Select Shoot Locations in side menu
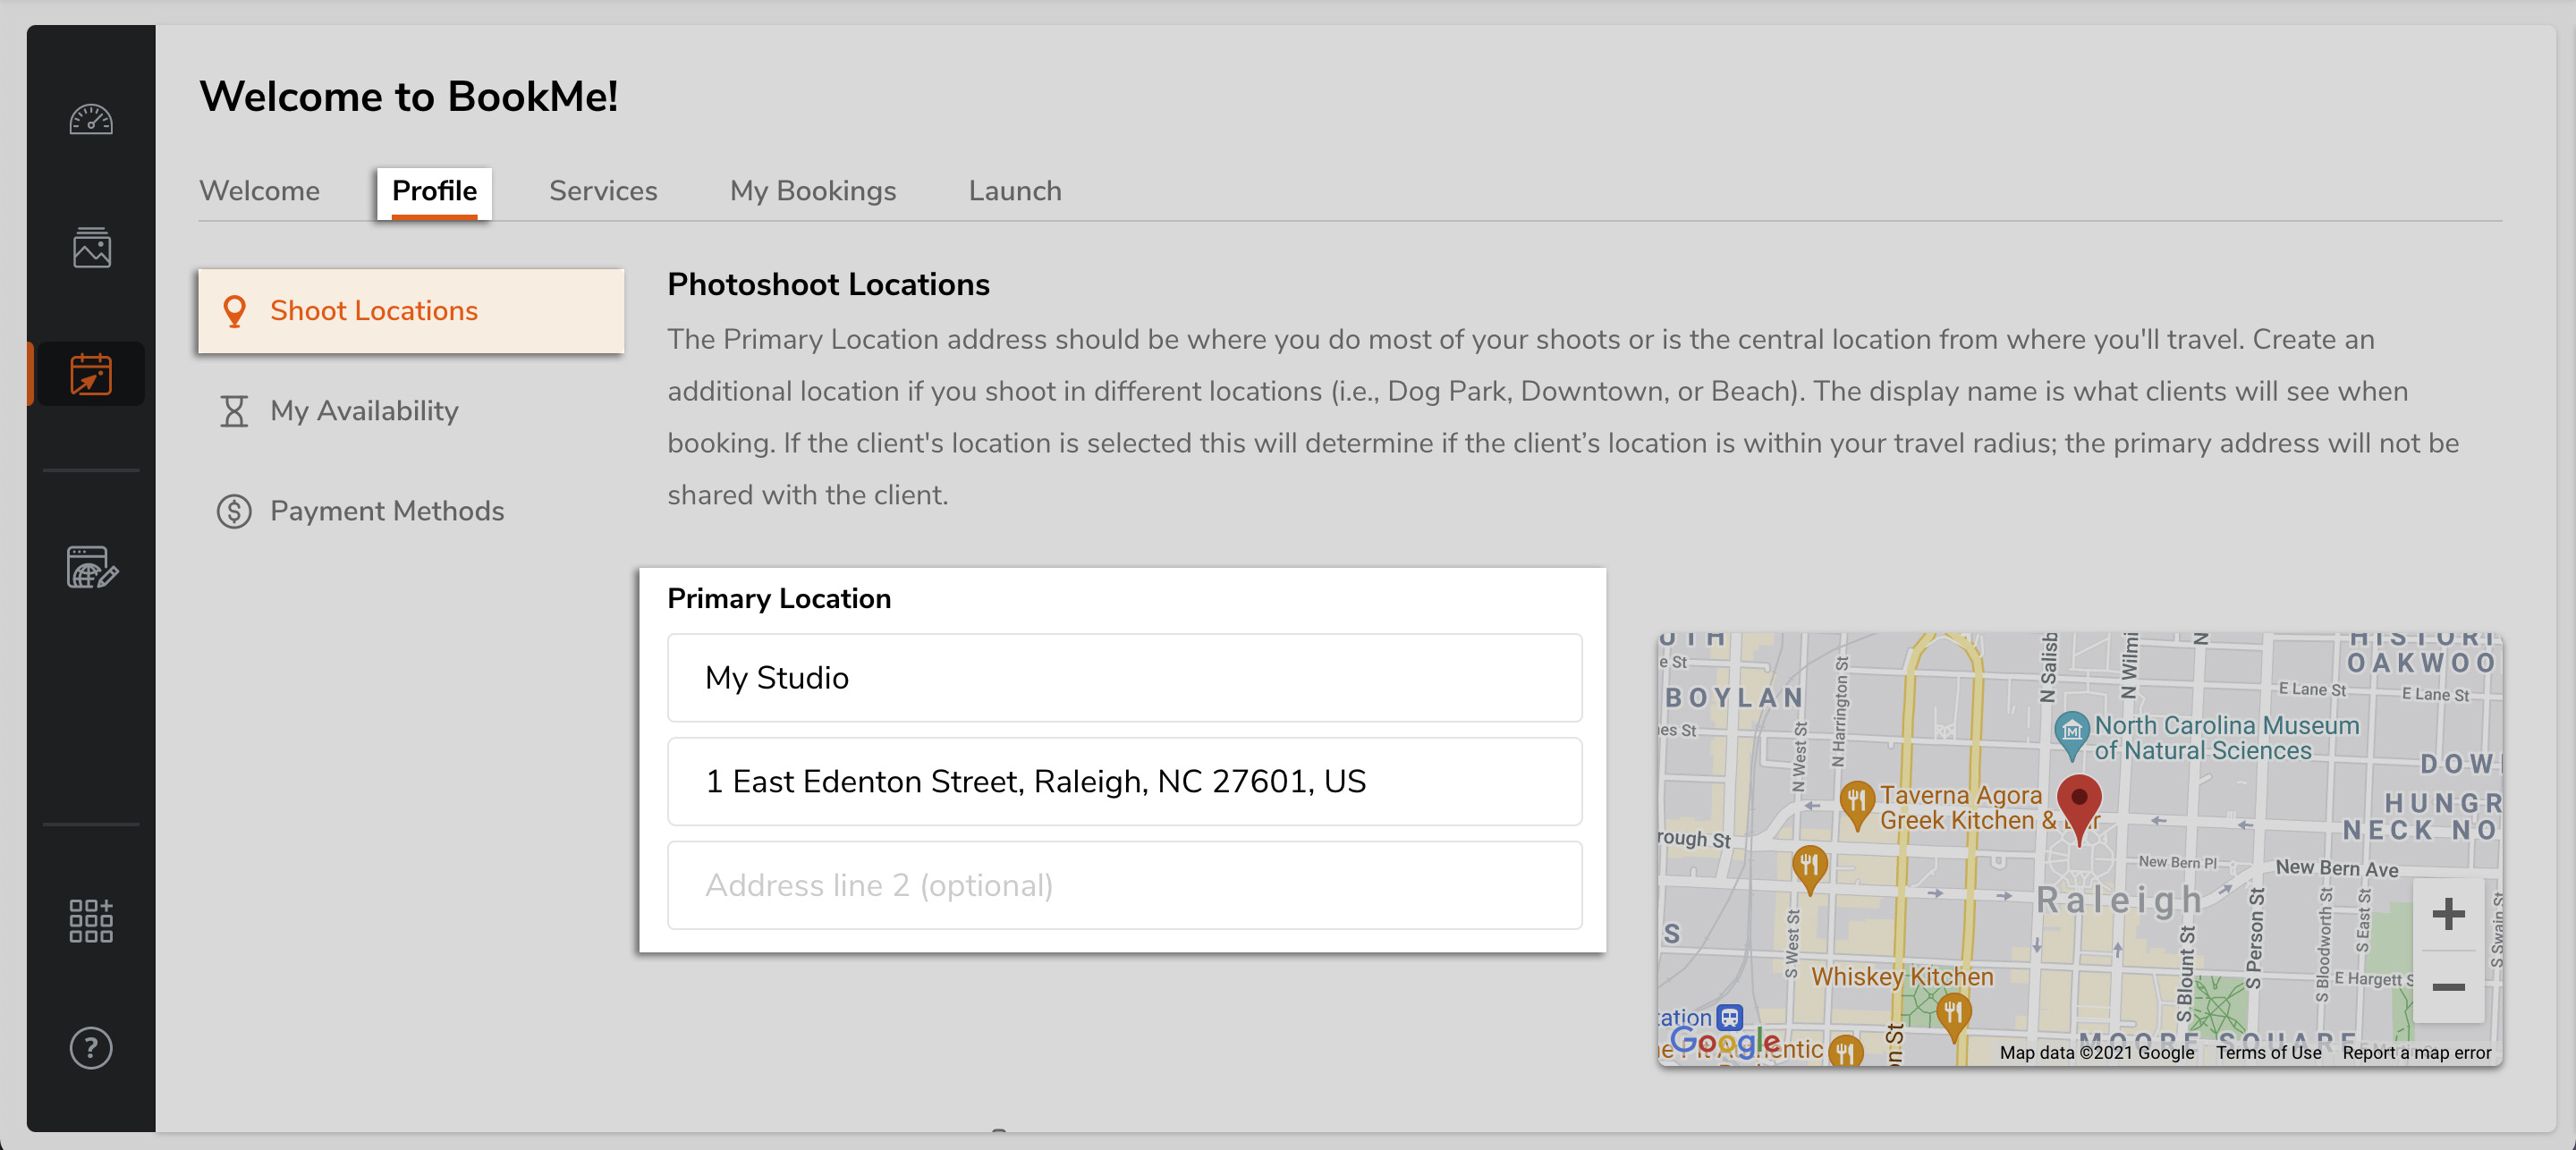This screenshot has width=2576, height=1150. [411, 311]
